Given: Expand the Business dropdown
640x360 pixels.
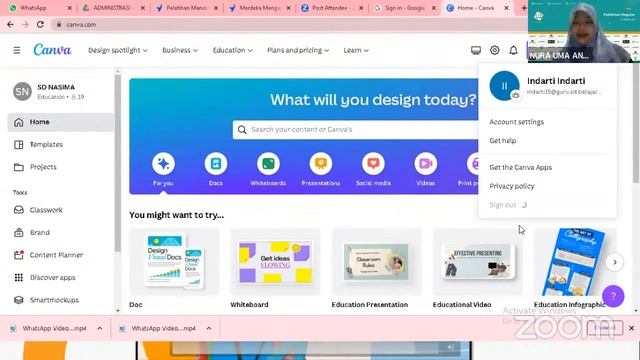Looking at the screenshot, I should tap(180, 50).
